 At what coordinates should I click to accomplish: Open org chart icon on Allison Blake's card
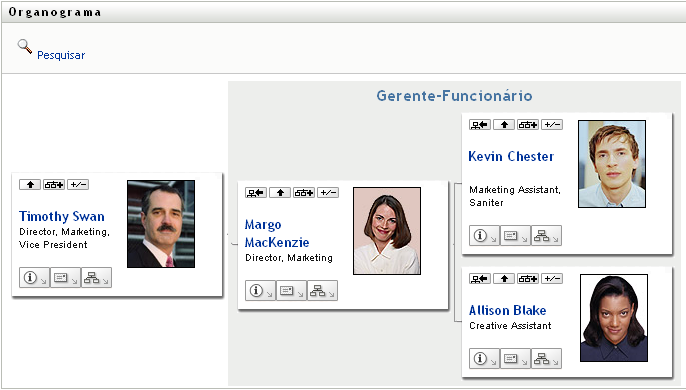pos(546,359)
